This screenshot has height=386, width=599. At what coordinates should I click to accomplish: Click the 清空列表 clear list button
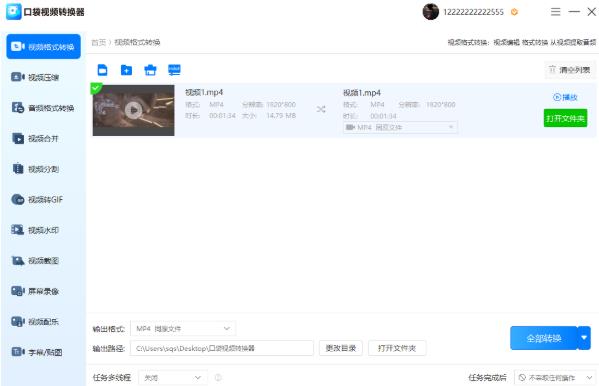(x=570, y=70)
